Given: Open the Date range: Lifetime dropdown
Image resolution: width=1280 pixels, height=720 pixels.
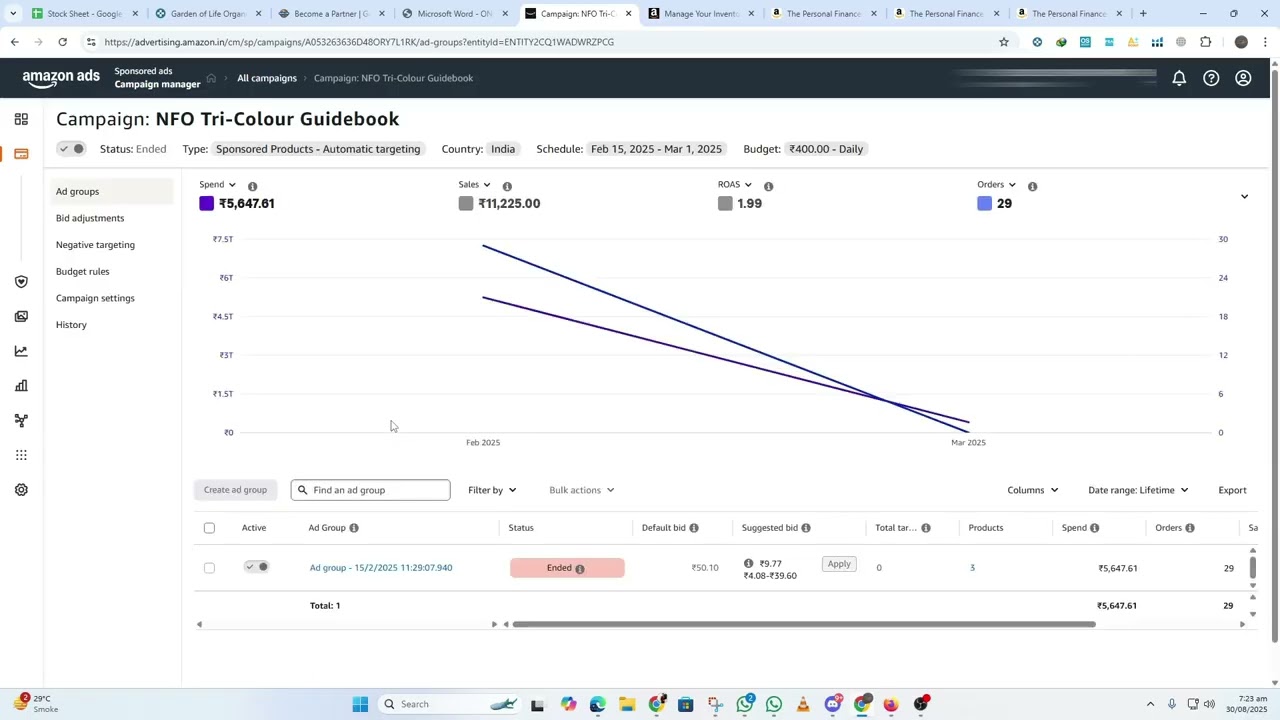Looking at the screenshot, I should tap(1138, 490).
